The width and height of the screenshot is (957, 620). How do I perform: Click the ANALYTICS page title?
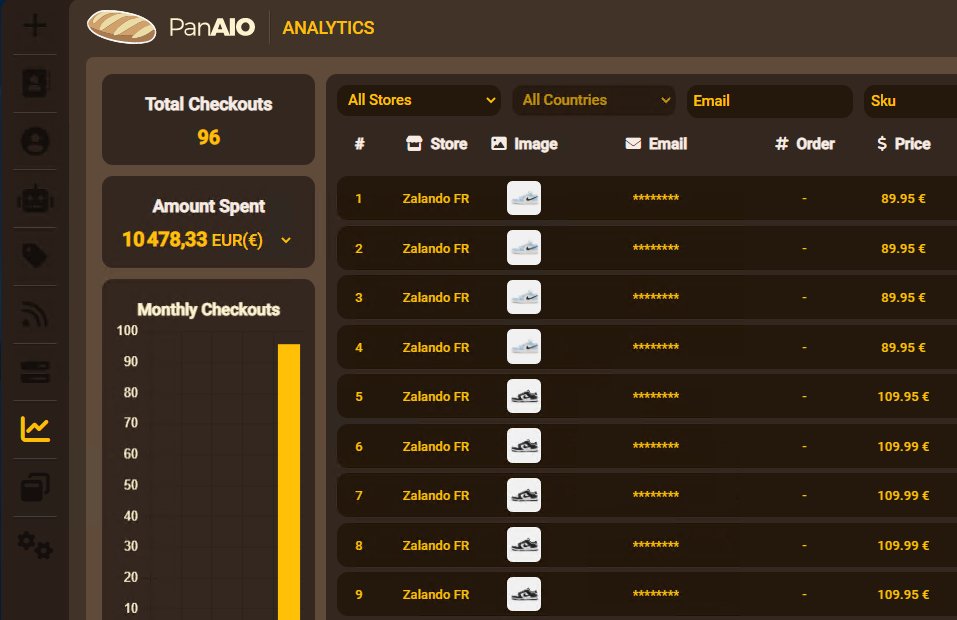[x=328, y=27]
